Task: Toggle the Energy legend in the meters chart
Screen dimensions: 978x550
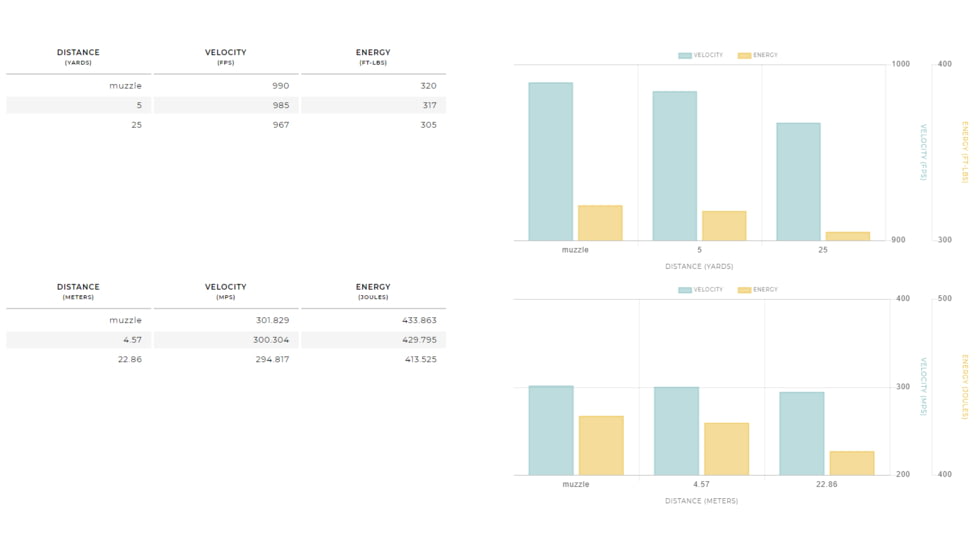Action: coord(757,290)
